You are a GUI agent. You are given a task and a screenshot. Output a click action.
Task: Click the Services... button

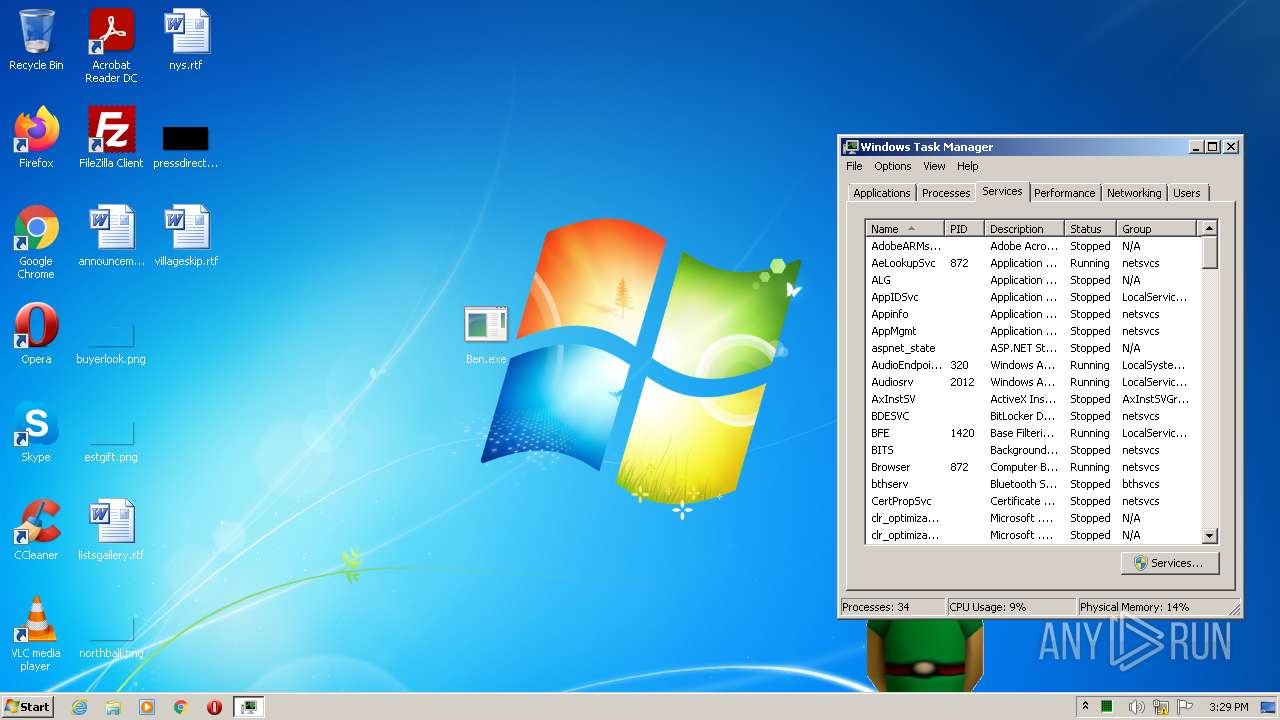(x=1169, y=563)
